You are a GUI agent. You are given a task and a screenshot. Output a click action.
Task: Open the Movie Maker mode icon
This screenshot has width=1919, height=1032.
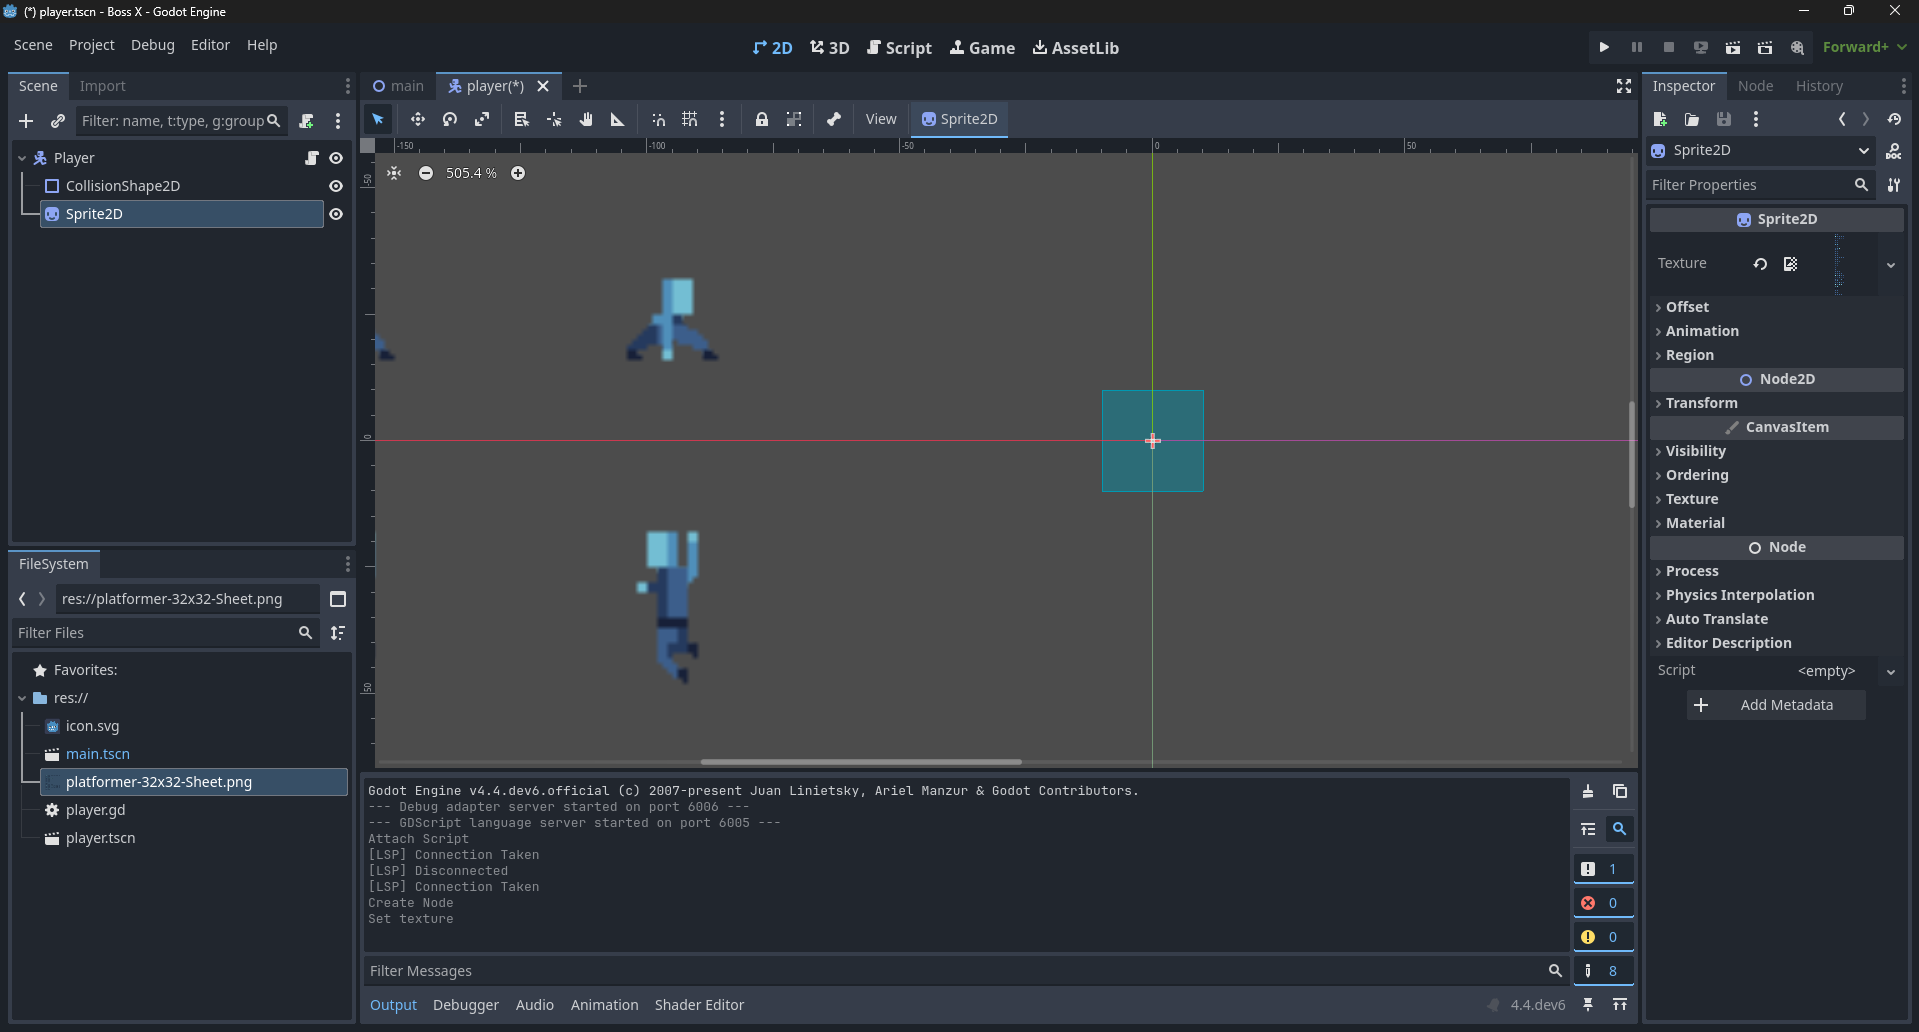pyautogui.click(x=1797, y=47)
